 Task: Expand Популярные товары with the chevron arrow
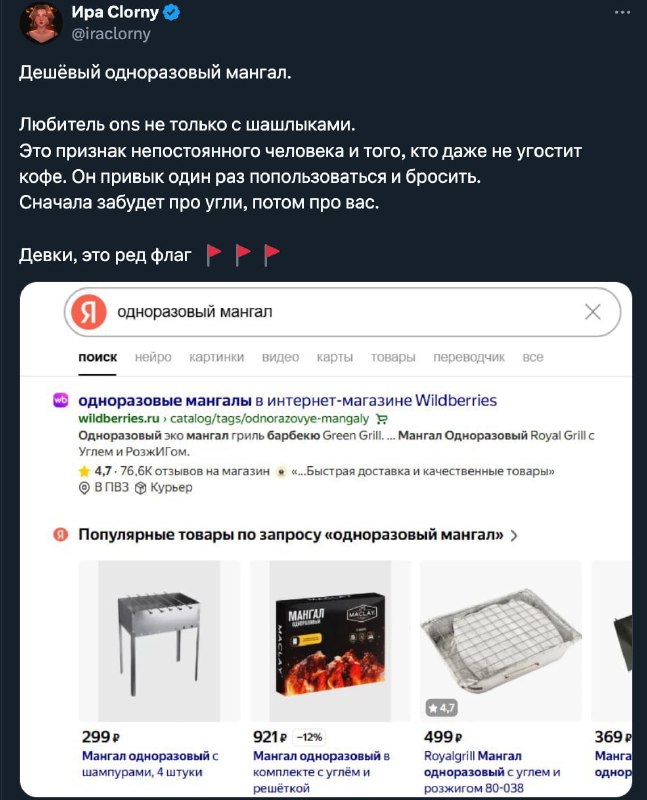514,536
